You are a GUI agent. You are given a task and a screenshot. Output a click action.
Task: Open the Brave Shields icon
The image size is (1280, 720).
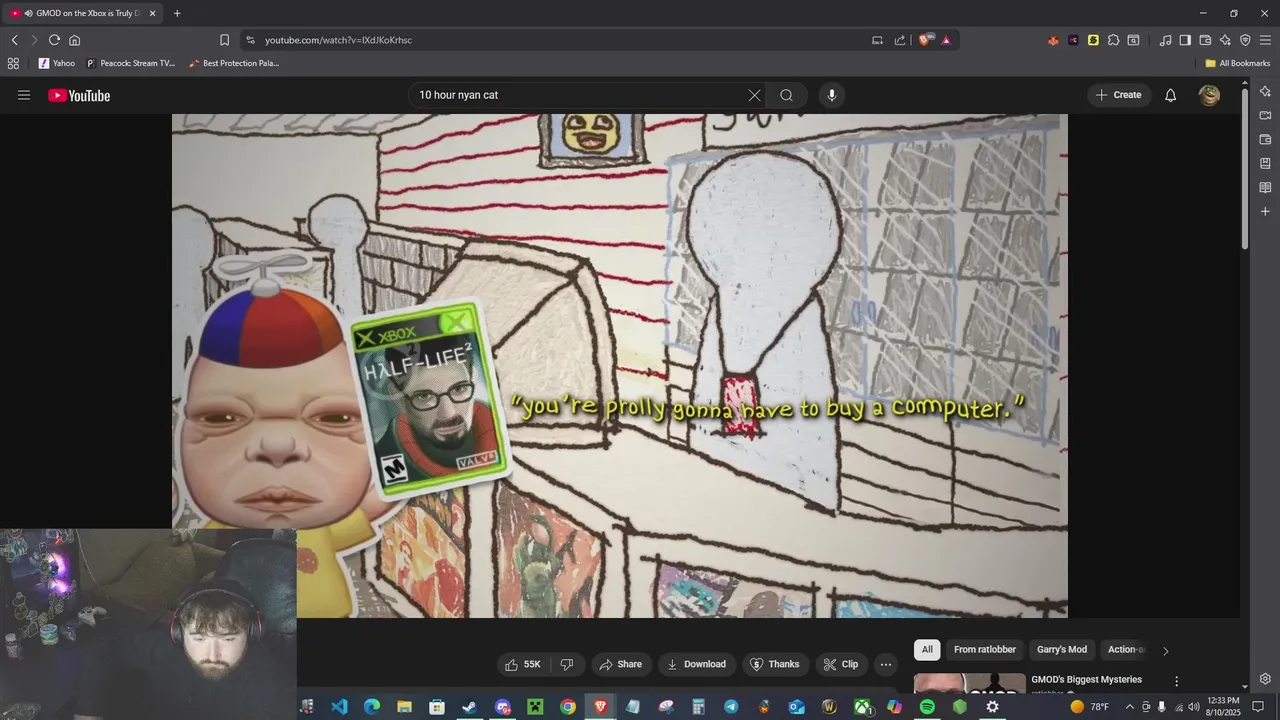pyautogui.click(x=926, y=40)
